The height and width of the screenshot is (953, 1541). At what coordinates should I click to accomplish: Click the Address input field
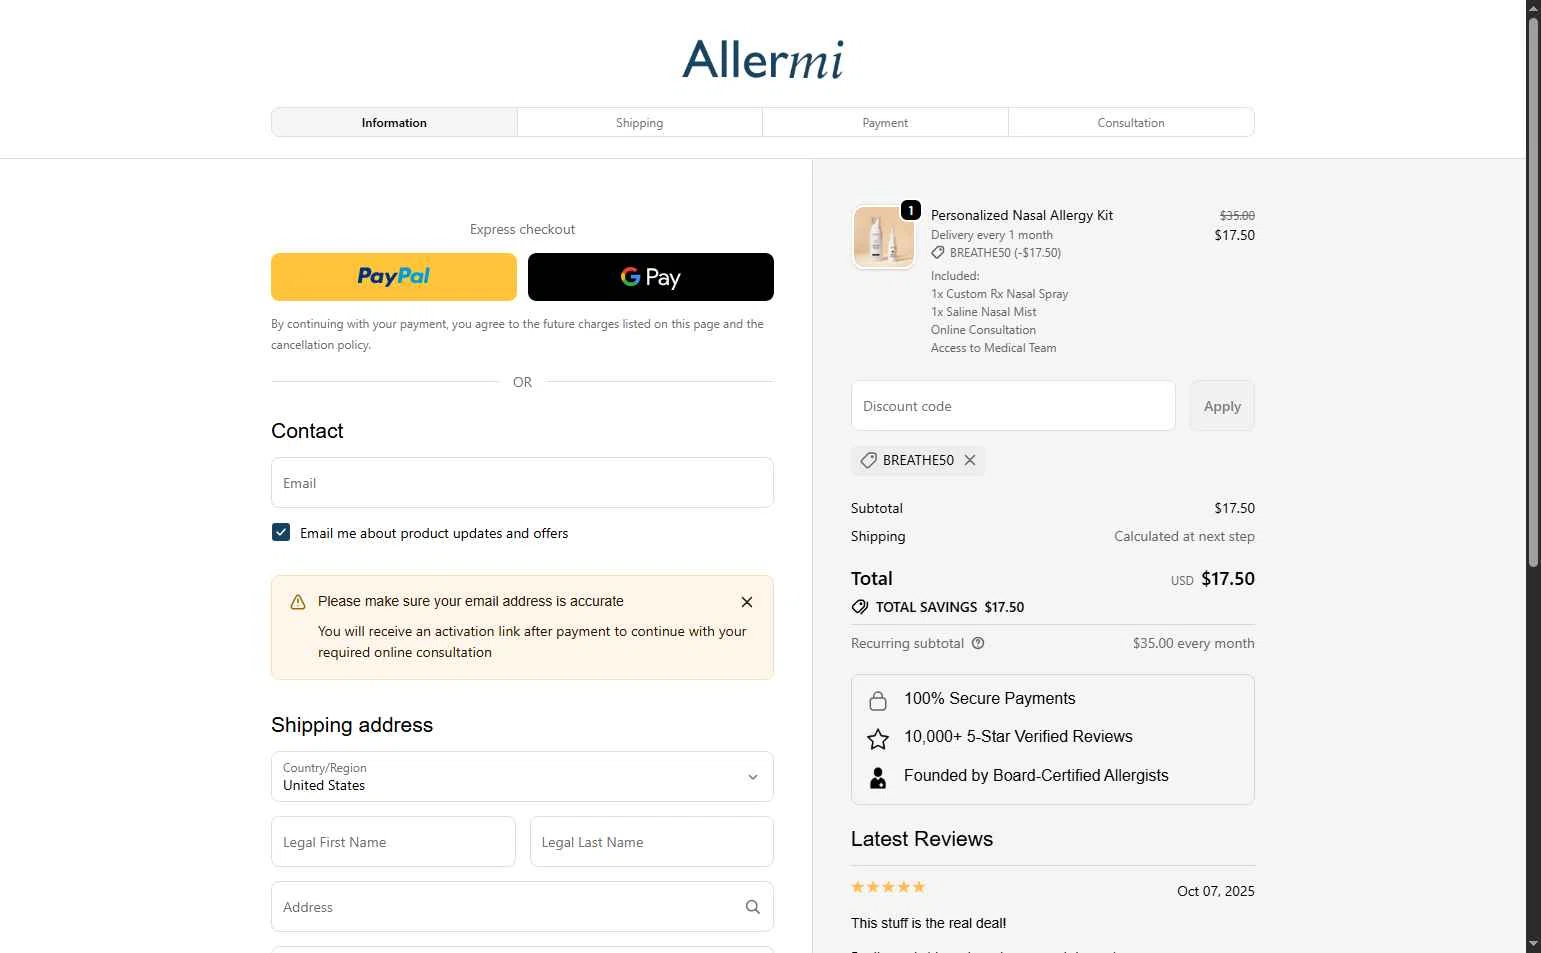[x=522, y=907]
